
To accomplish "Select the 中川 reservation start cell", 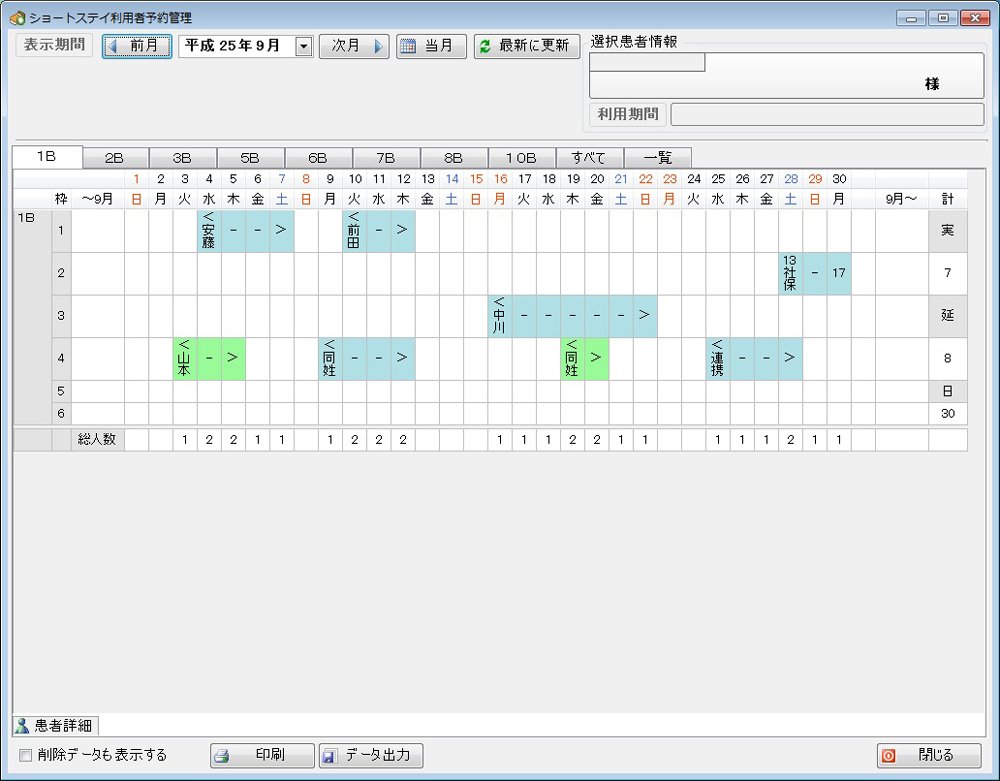I will tap(500, 316).
